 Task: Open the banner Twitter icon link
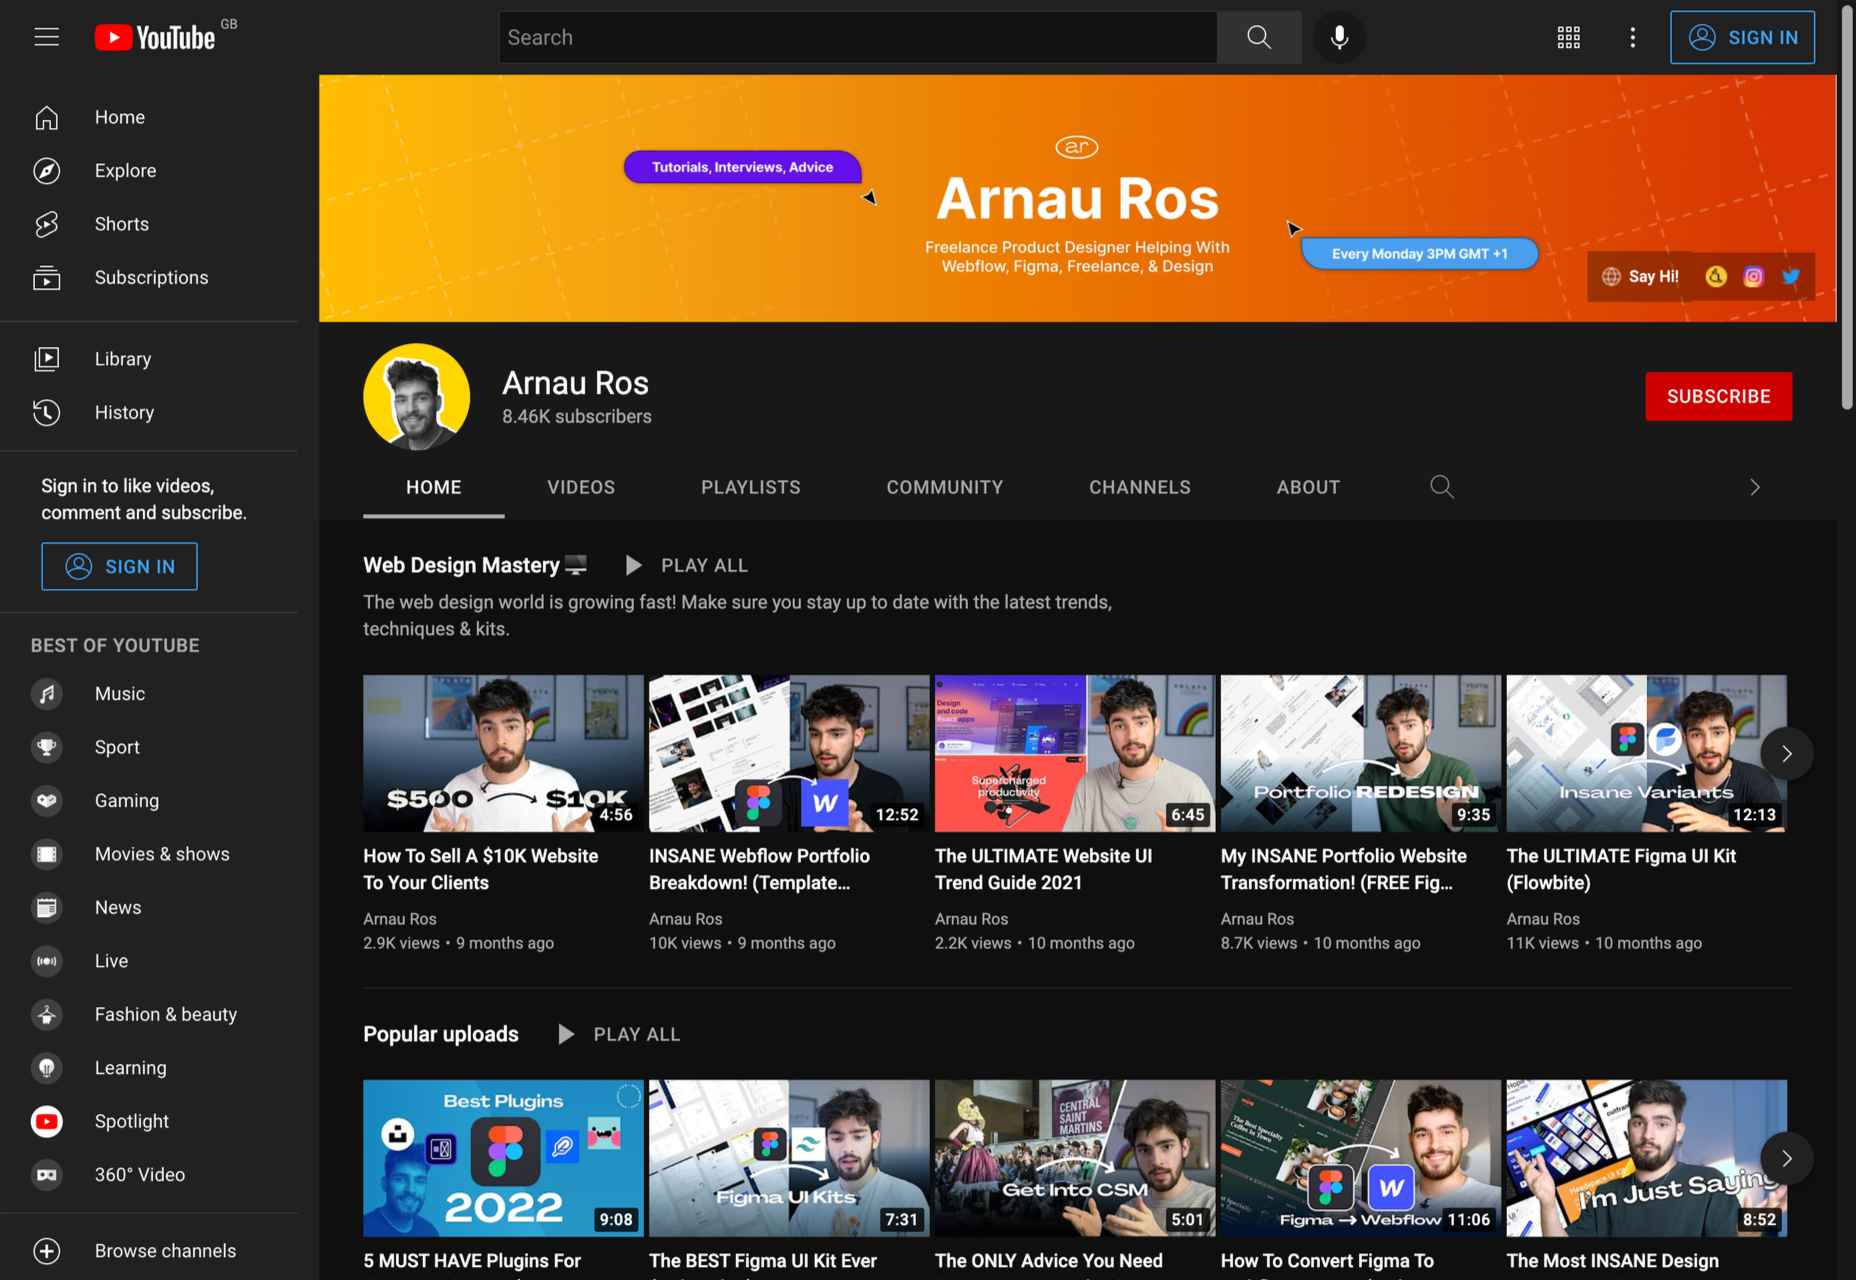(1790, 277)
